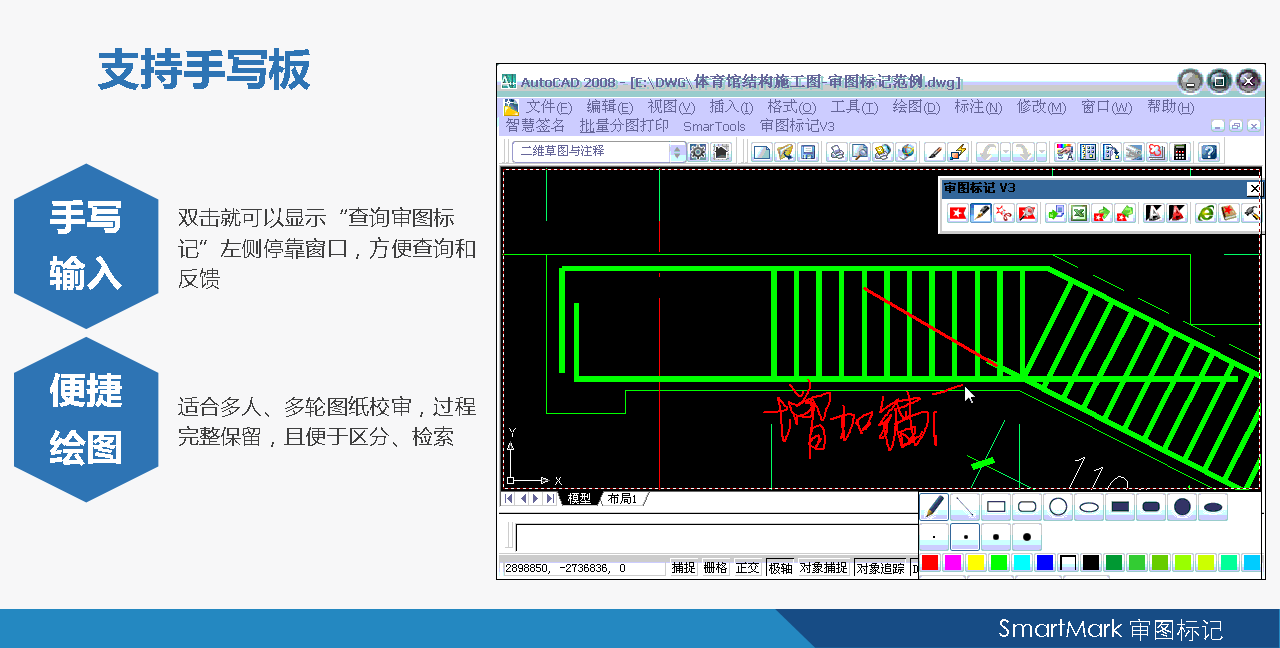The image size is (1280, 648).
Task: Switch to the 布局1 layout tab
Action: [x=621, y=498]
